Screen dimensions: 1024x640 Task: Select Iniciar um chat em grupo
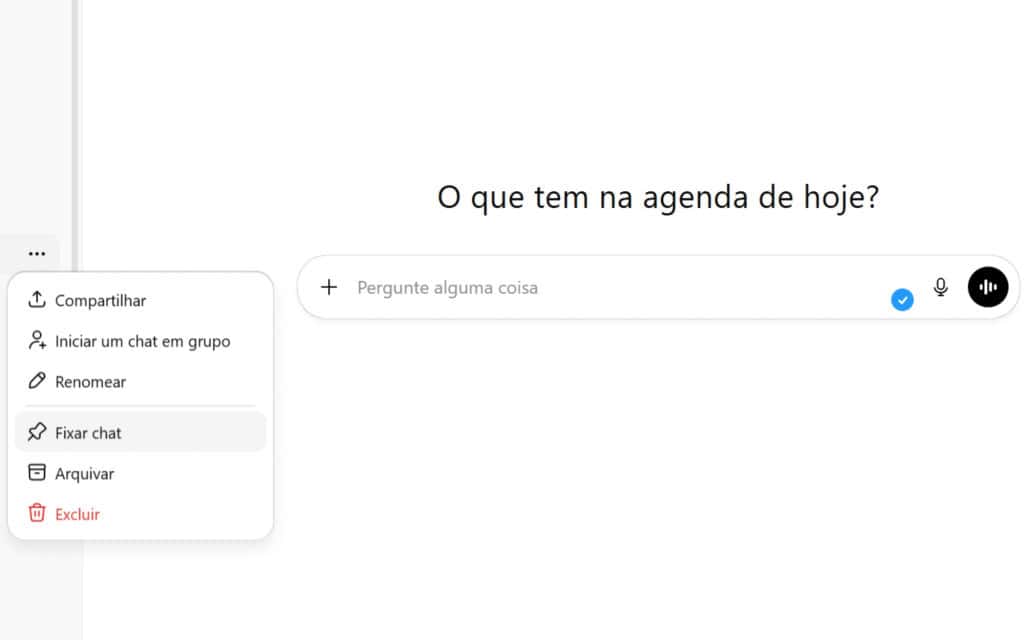143,340
